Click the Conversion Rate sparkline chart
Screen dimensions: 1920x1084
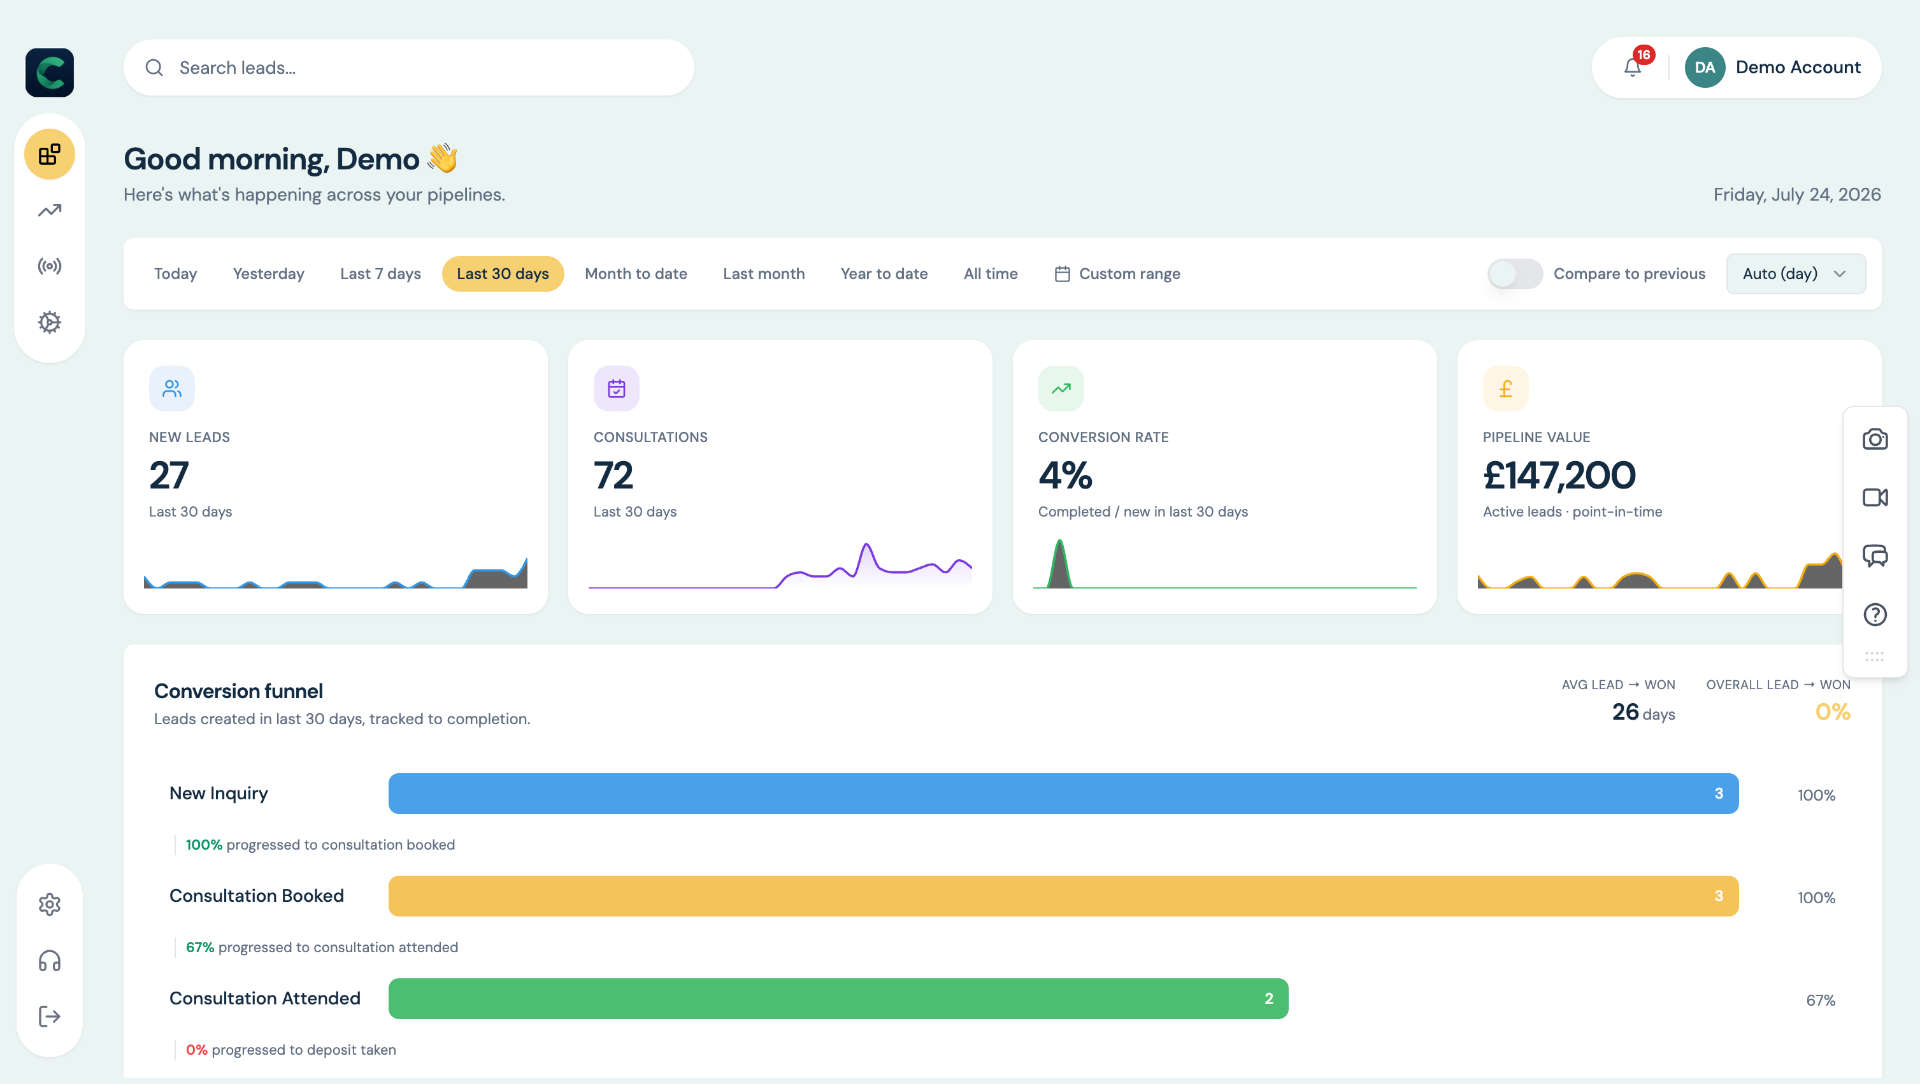click(x=1225, y=564)
